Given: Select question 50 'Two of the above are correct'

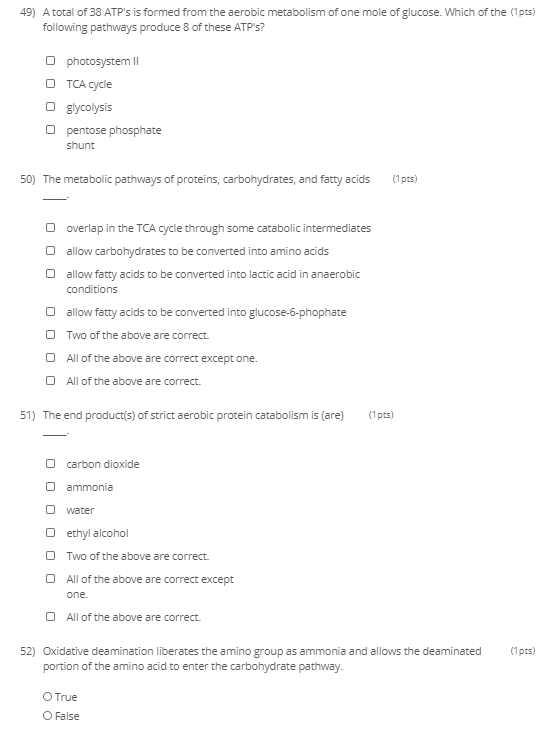Looking at the screenshot, I should 50,334.
